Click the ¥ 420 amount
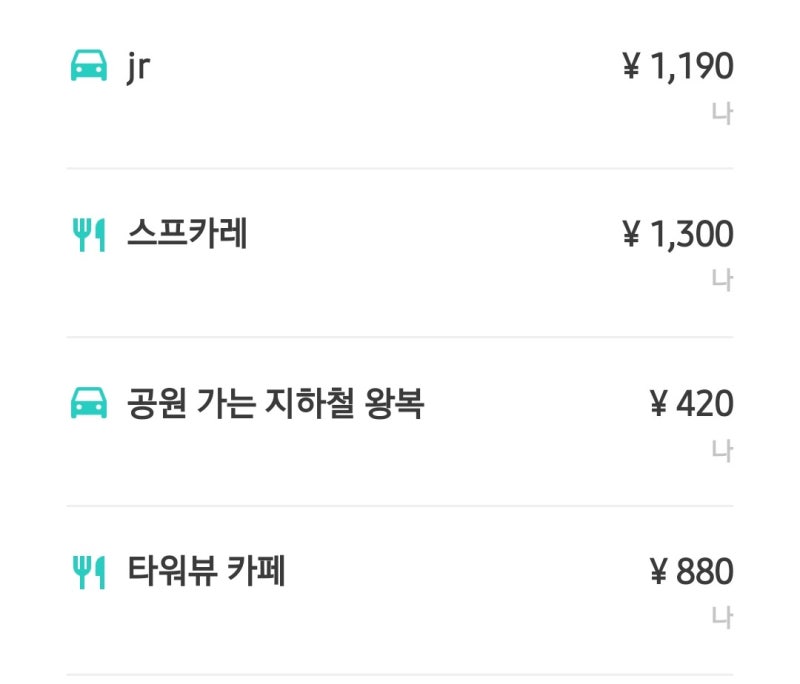Screen dimensions: 800x684 point(692,403)
